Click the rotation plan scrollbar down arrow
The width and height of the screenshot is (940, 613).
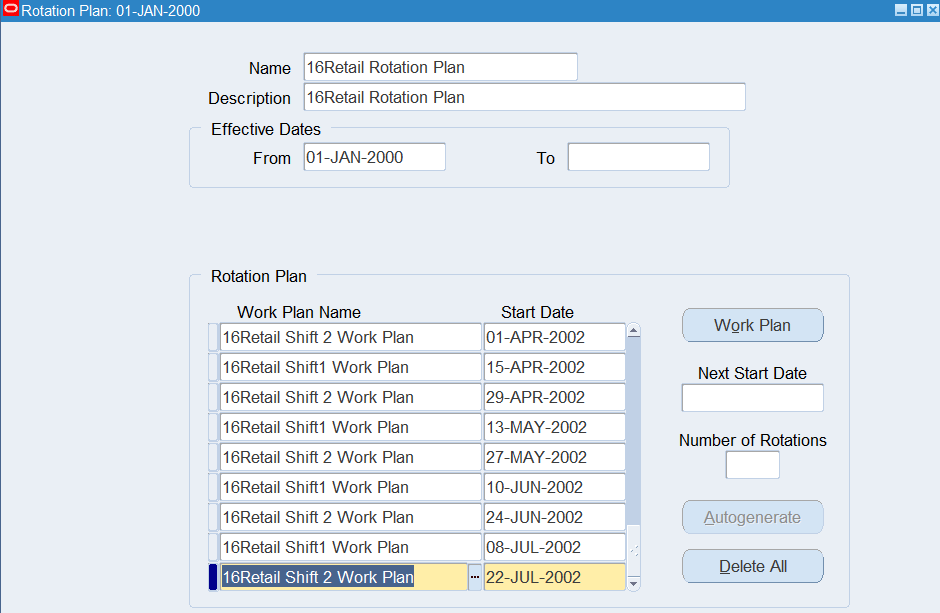633,583
